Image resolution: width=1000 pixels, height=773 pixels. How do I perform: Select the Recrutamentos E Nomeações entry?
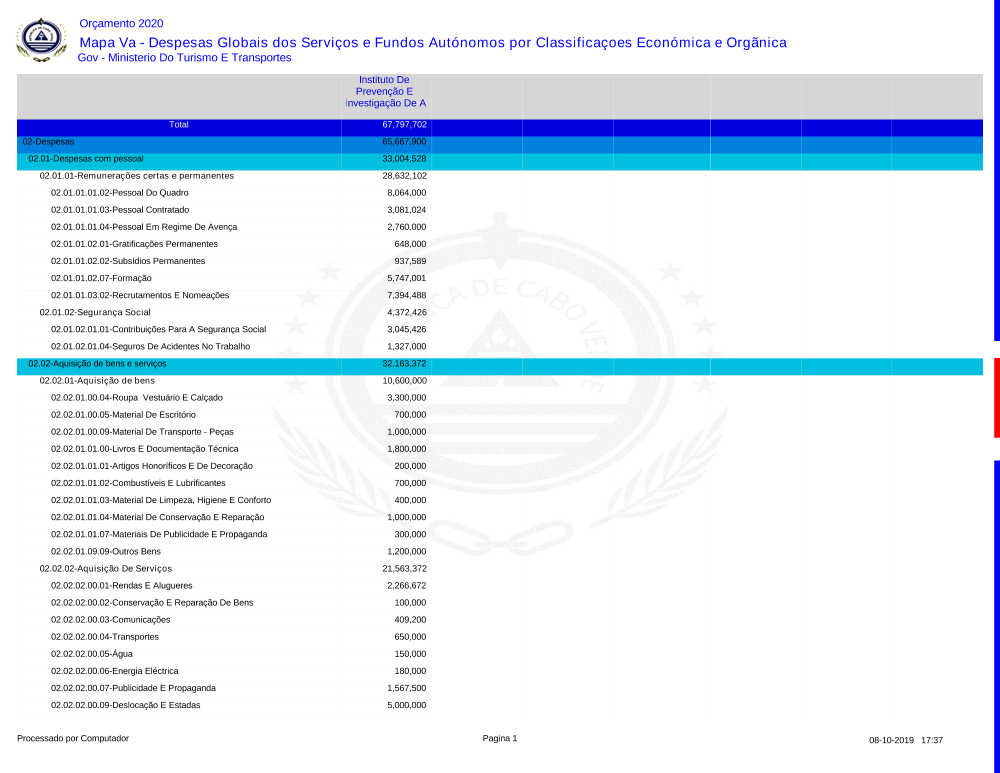click(140, 296)
